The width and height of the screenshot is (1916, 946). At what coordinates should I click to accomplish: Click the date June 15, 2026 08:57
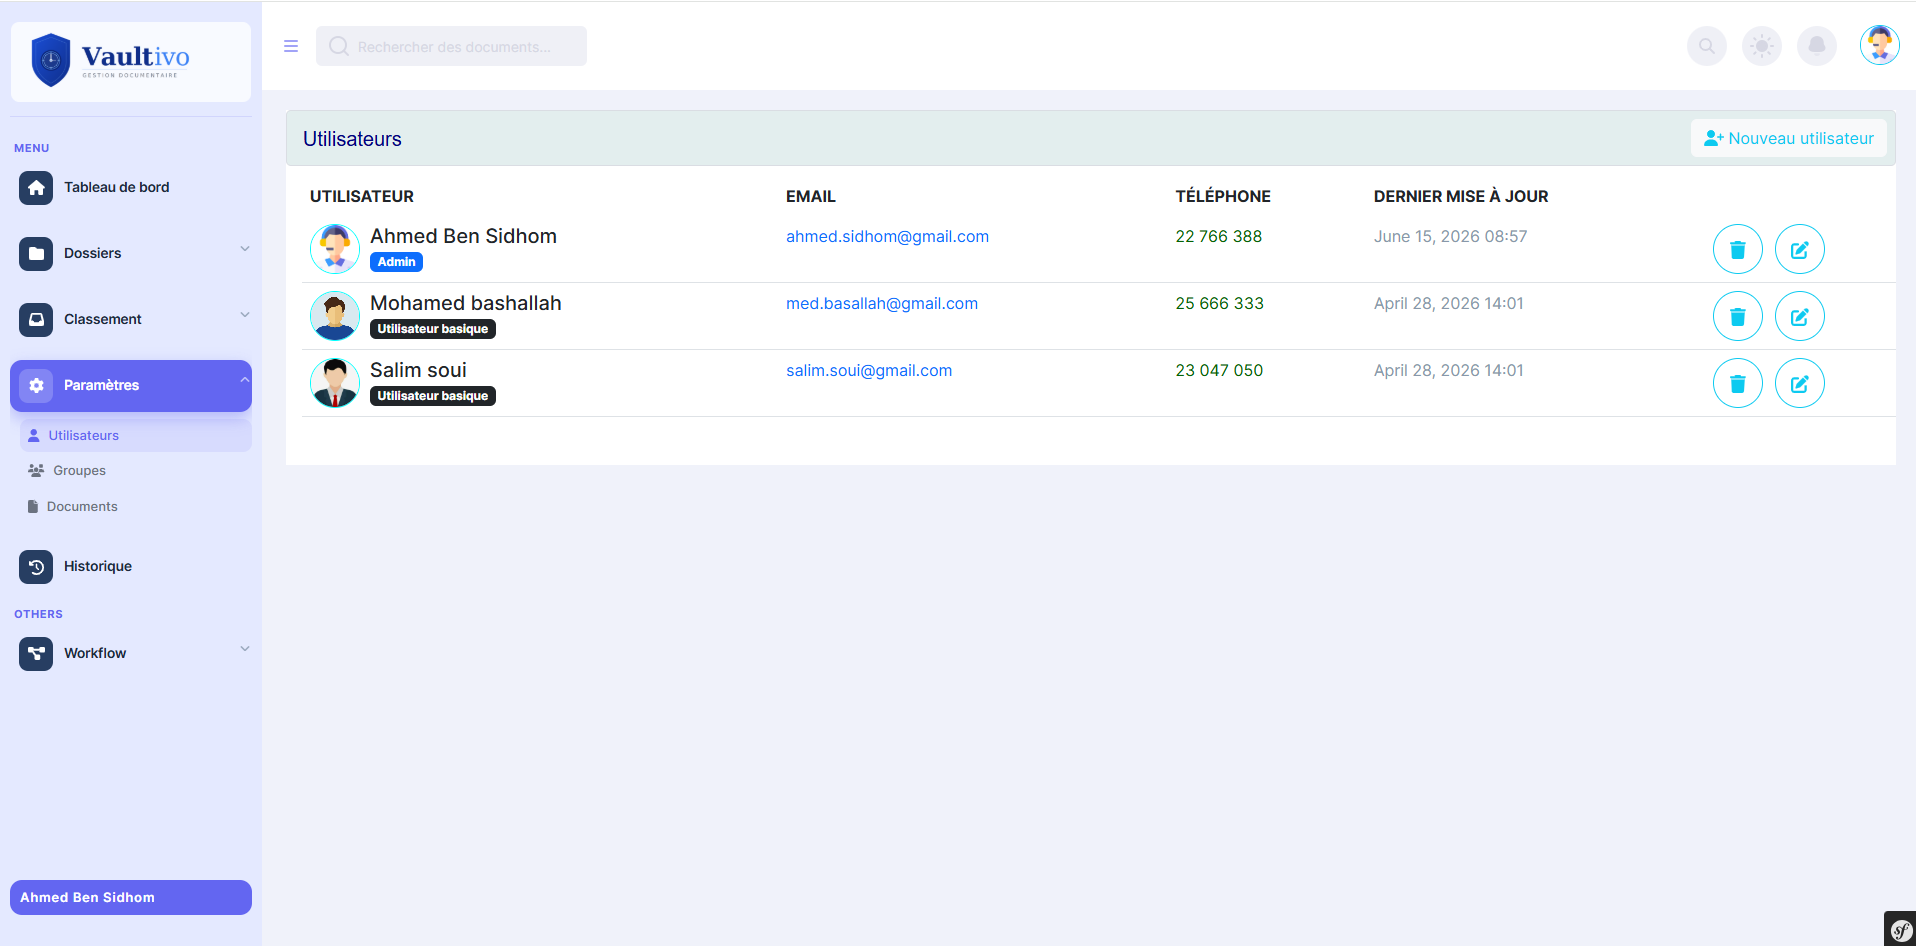(x=1451, y=236)
